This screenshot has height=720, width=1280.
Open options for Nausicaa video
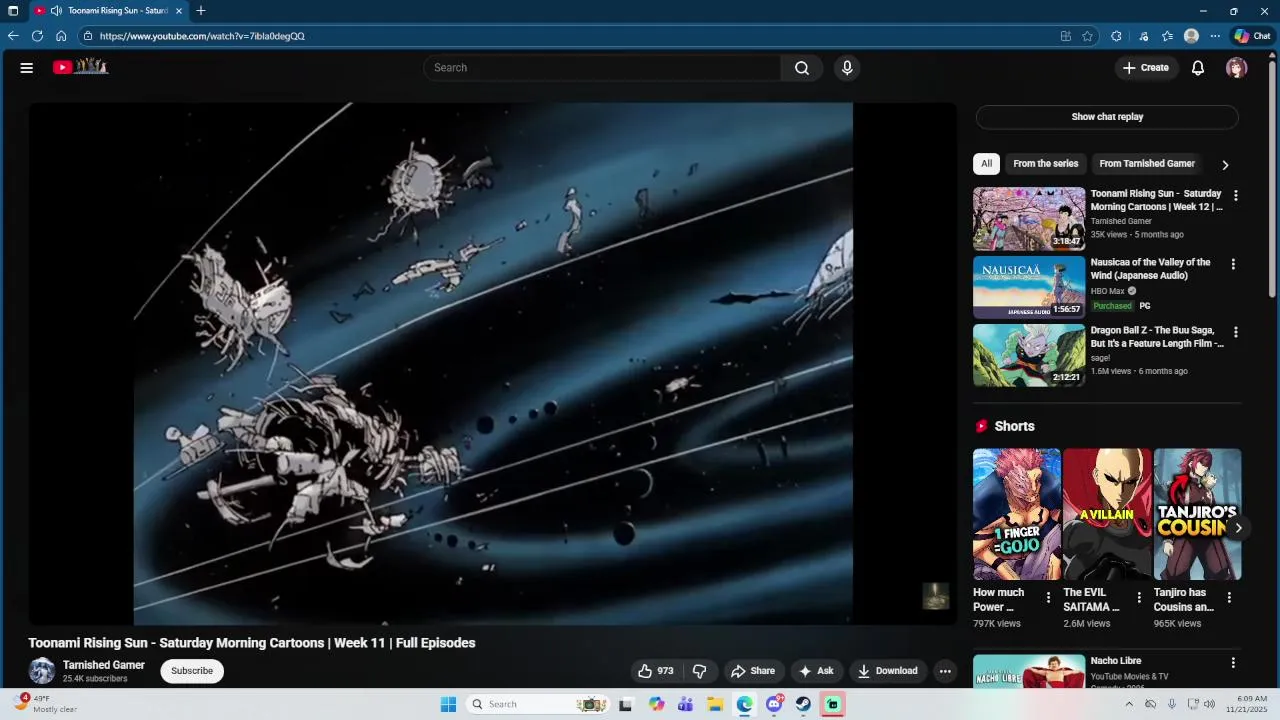coord(1233,264)
